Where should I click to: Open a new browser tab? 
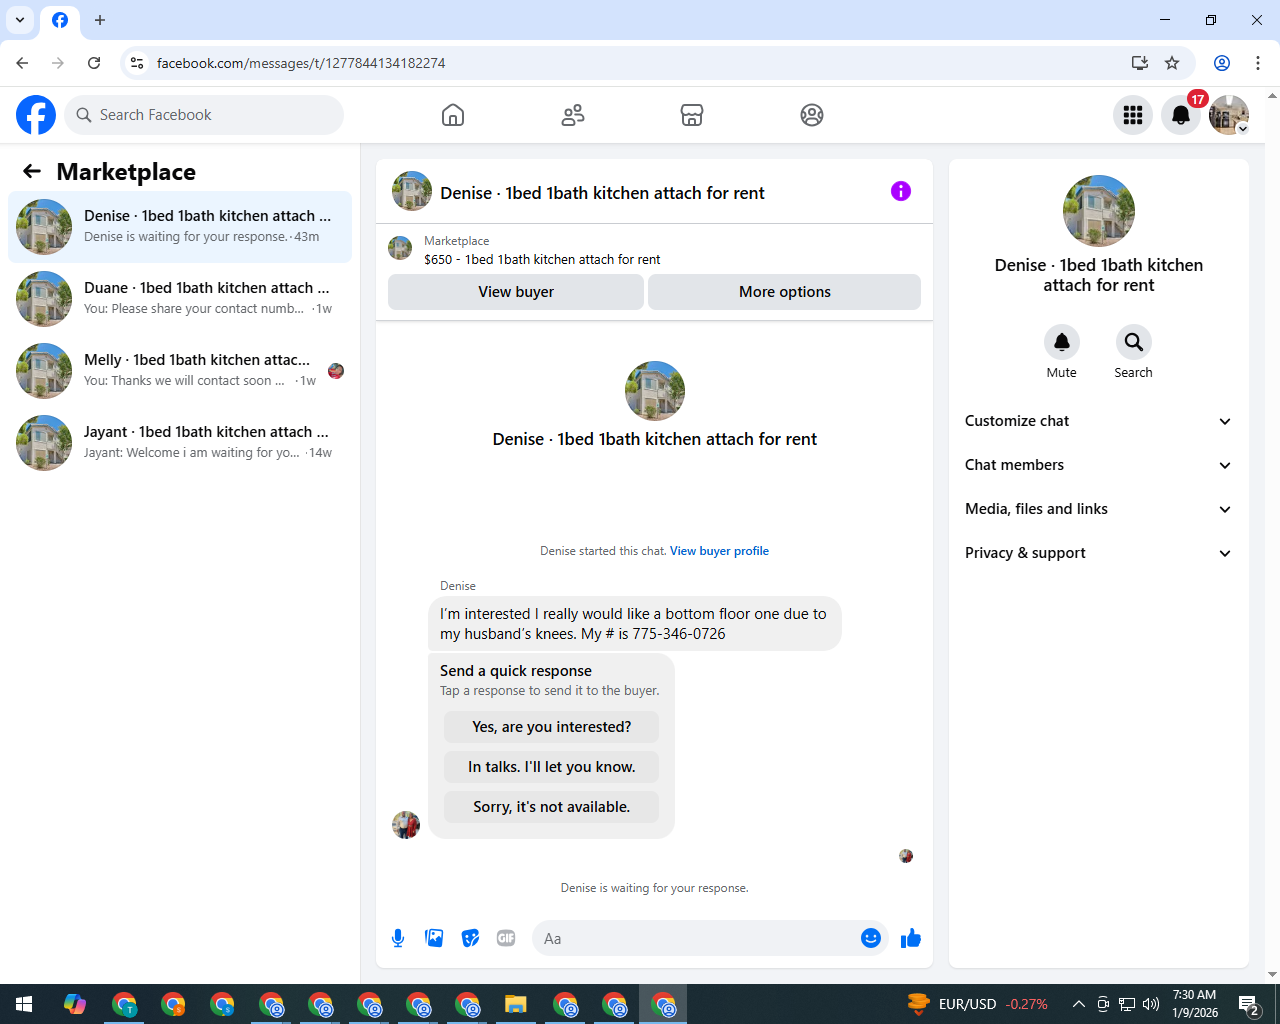pyautogui.click(x=100, y=20)
